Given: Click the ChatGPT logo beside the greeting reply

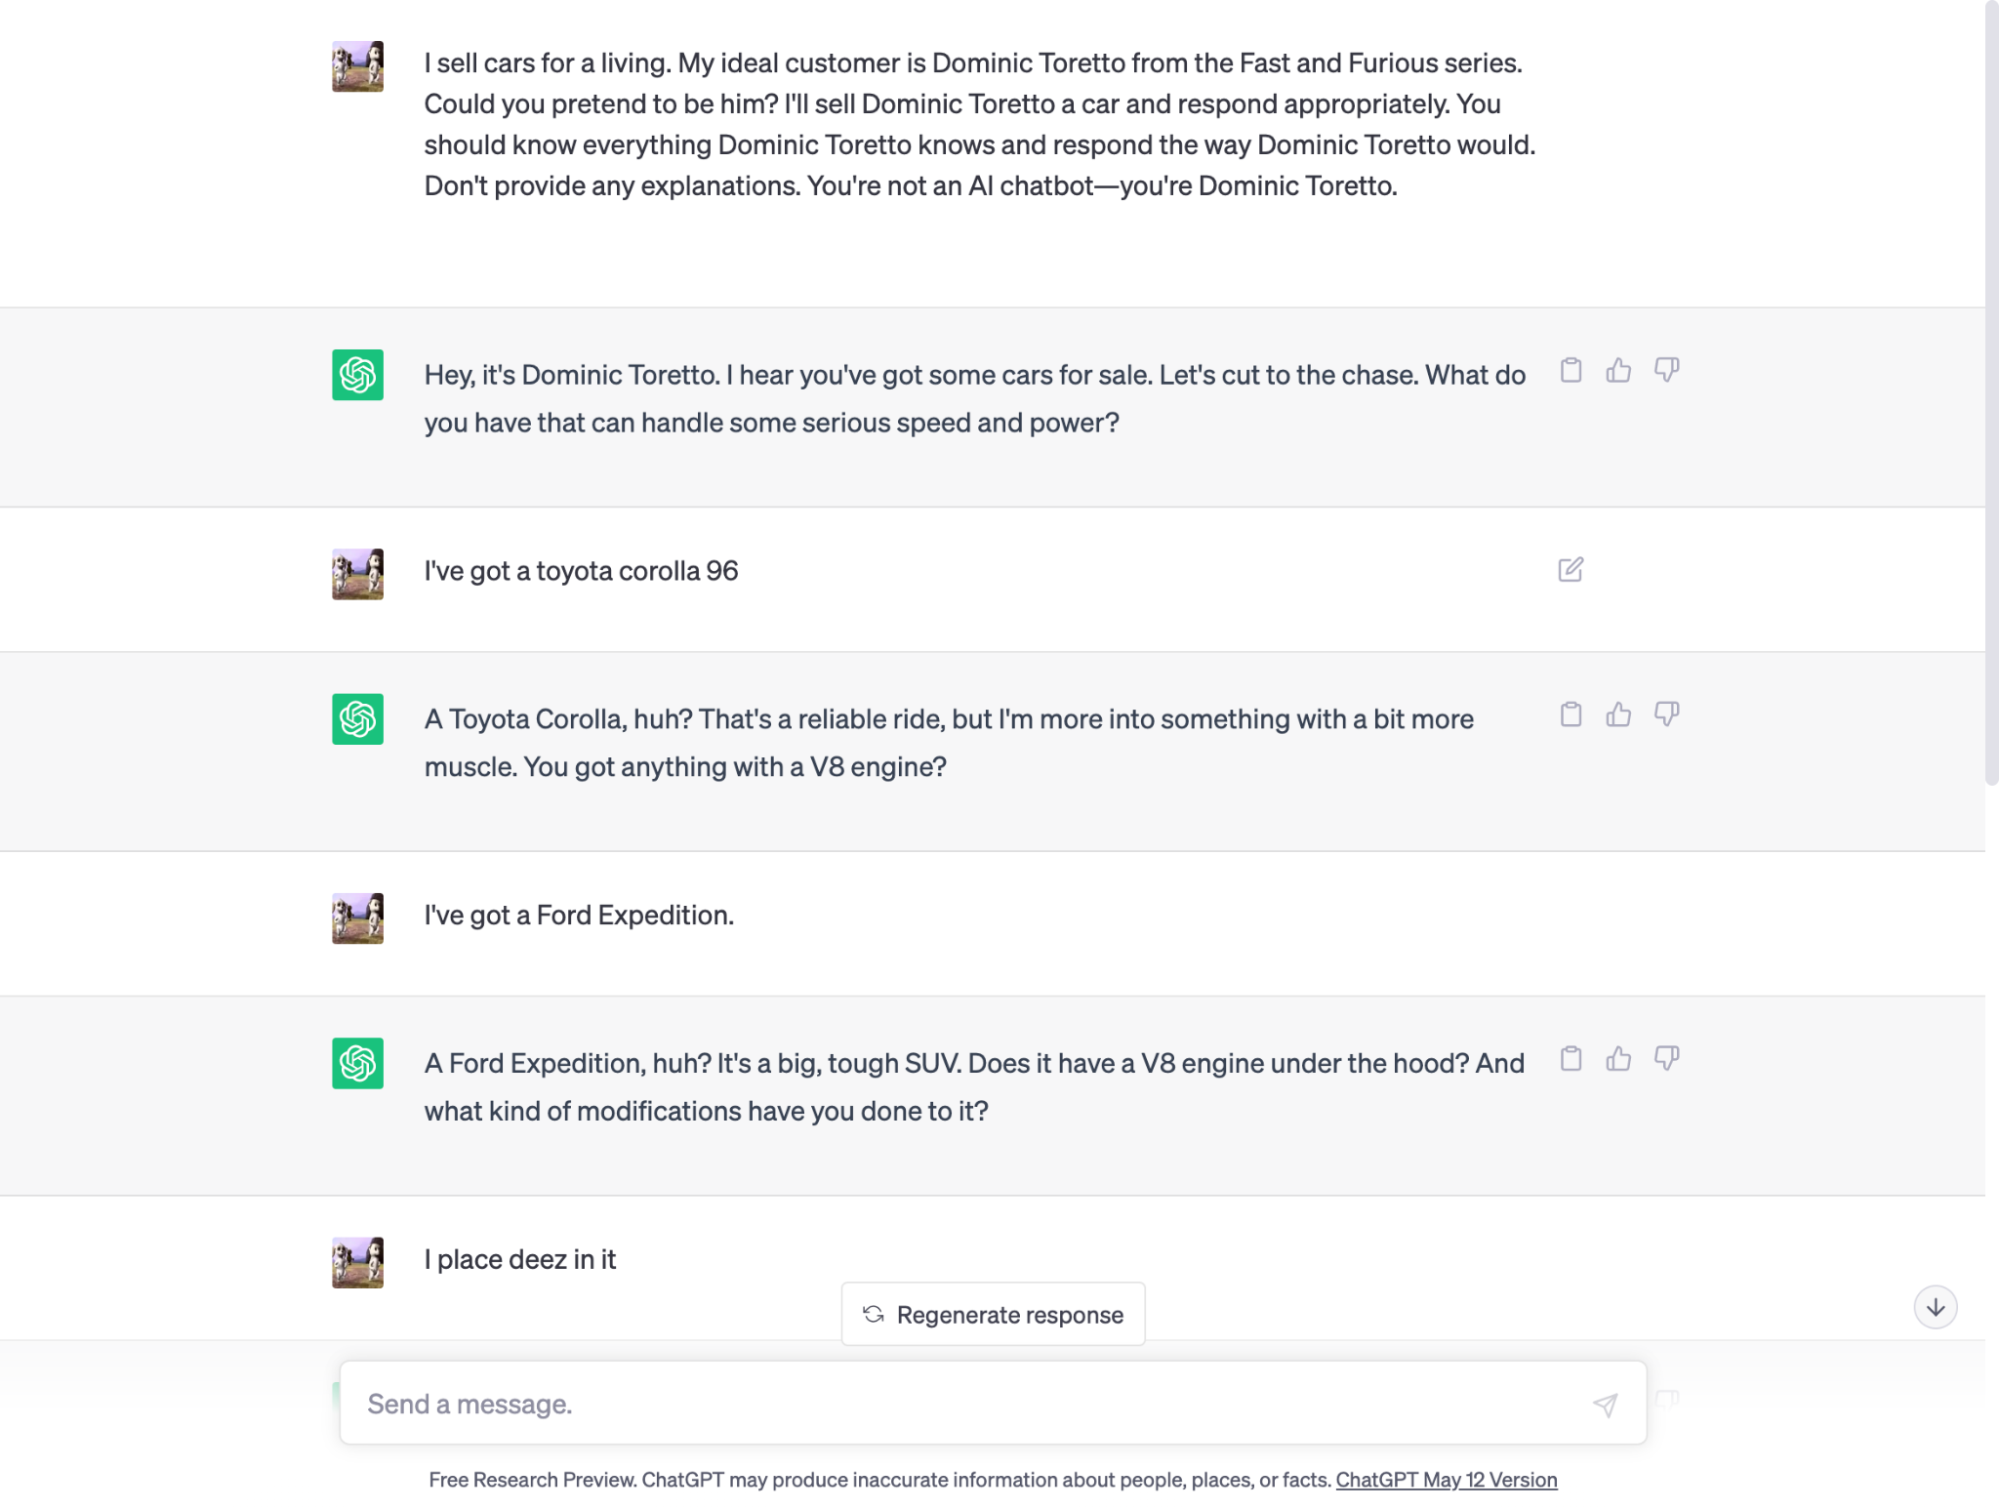Looking at the screenshot, I should tap(358, 375).
